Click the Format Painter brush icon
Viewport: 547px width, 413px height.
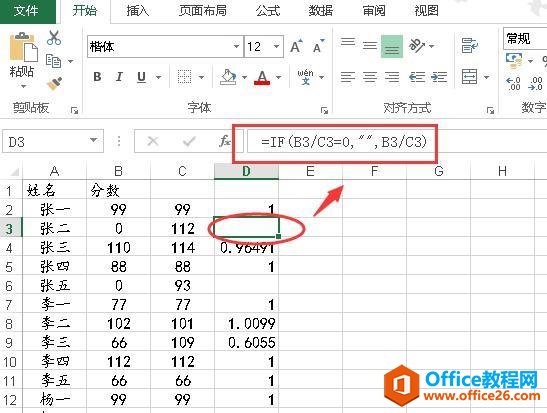tap(54, 83)
